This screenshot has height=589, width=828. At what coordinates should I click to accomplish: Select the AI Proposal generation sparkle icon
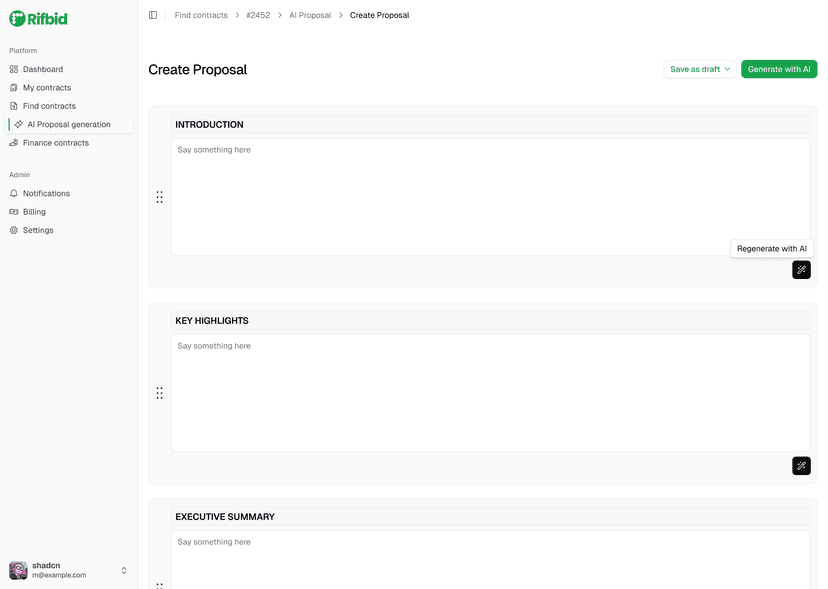click(x=17, y=124)
